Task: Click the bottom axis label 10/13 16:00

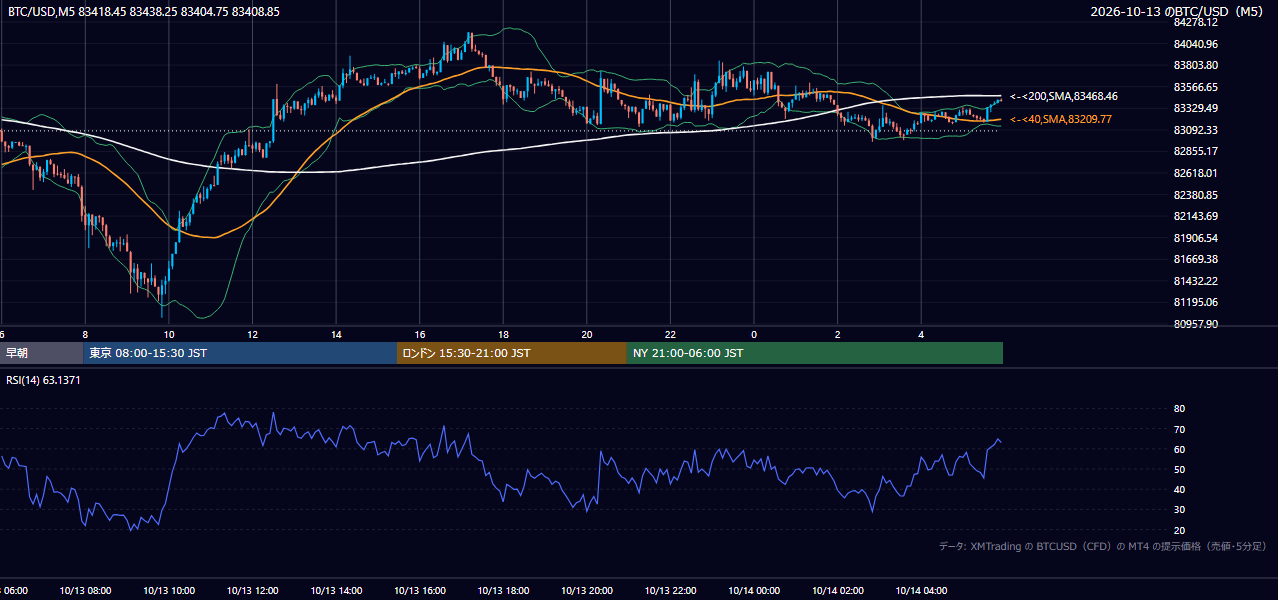Action: 420,590
